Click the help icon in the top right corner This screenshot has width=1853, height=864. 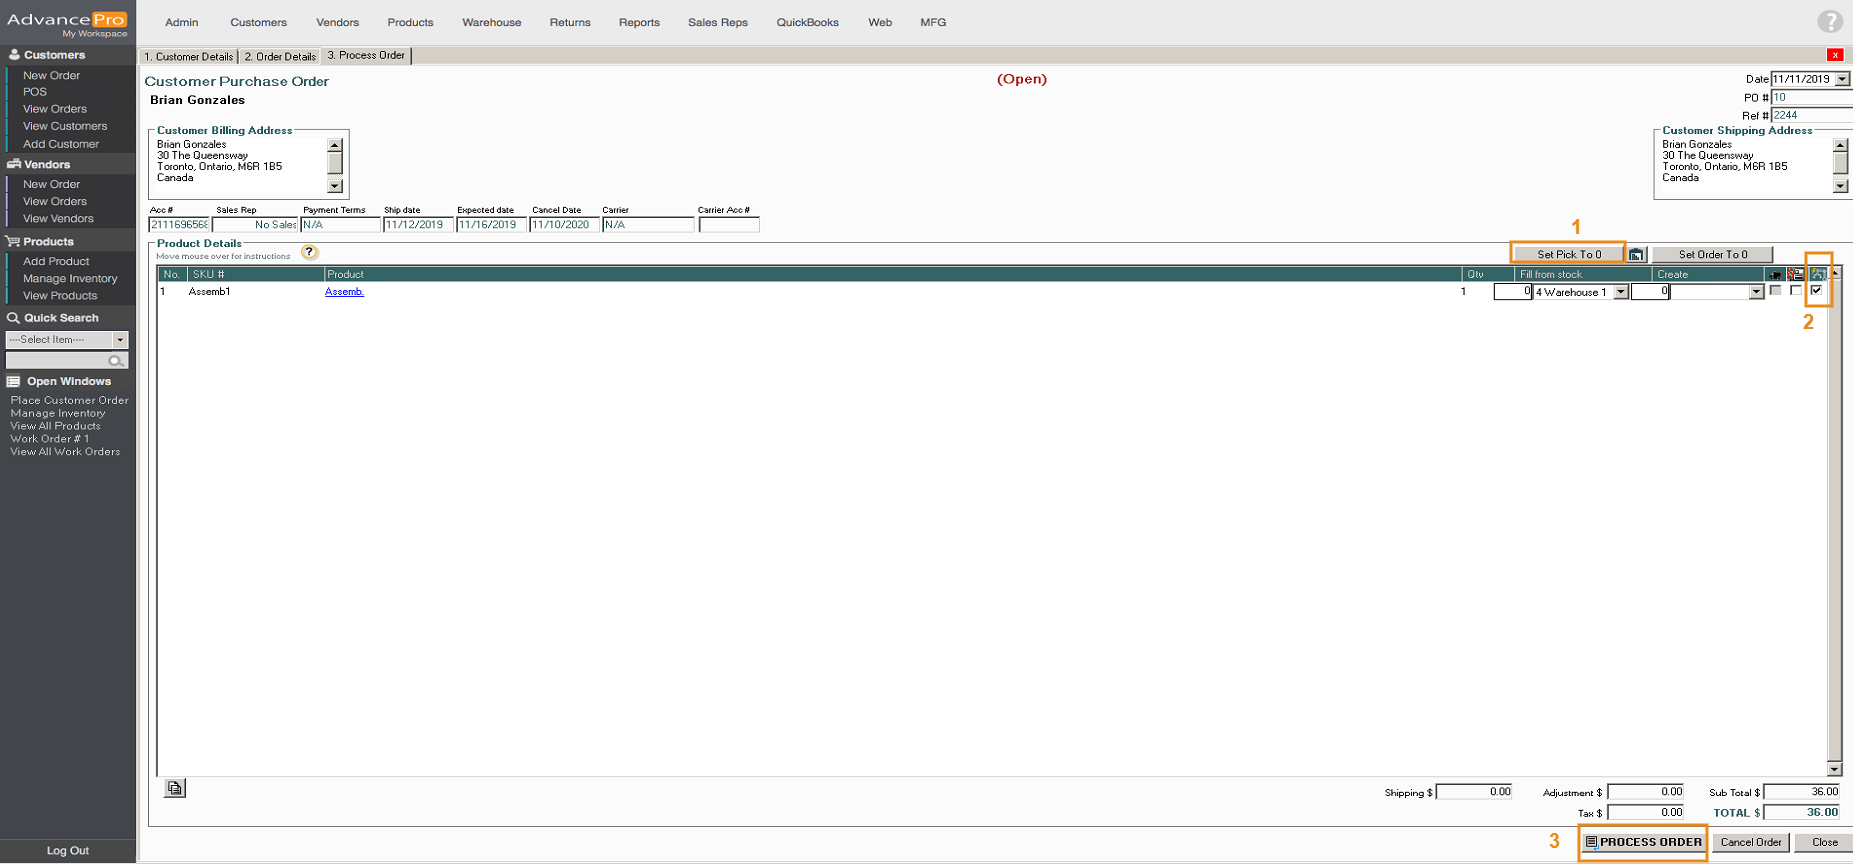1829,21
